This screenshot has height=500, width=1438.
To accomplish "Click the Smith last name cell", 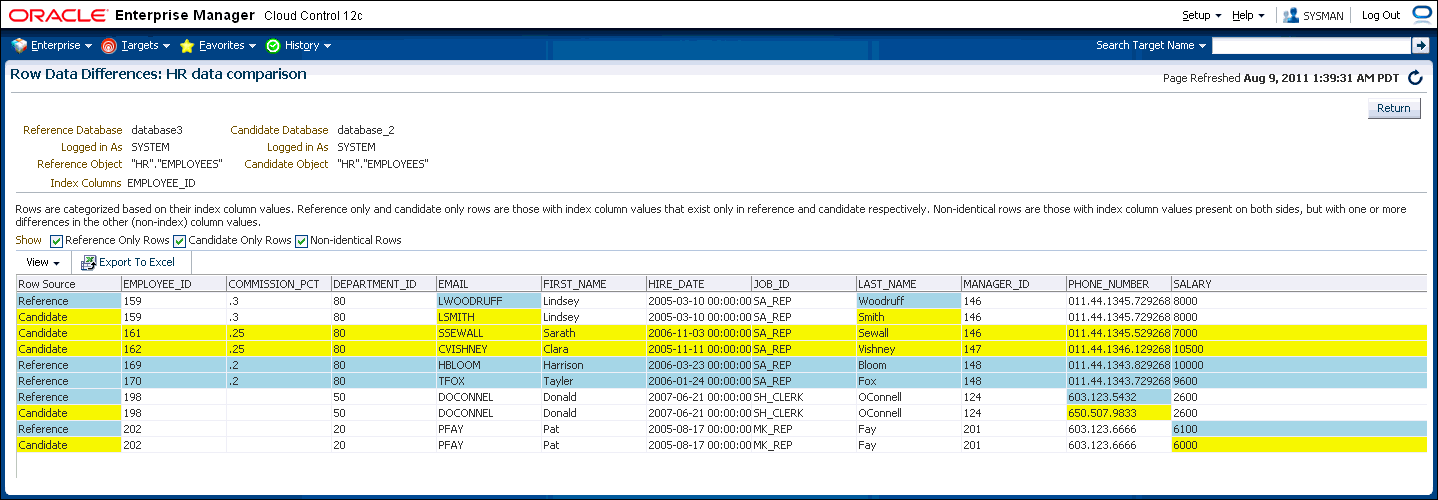I will [909, 316].
